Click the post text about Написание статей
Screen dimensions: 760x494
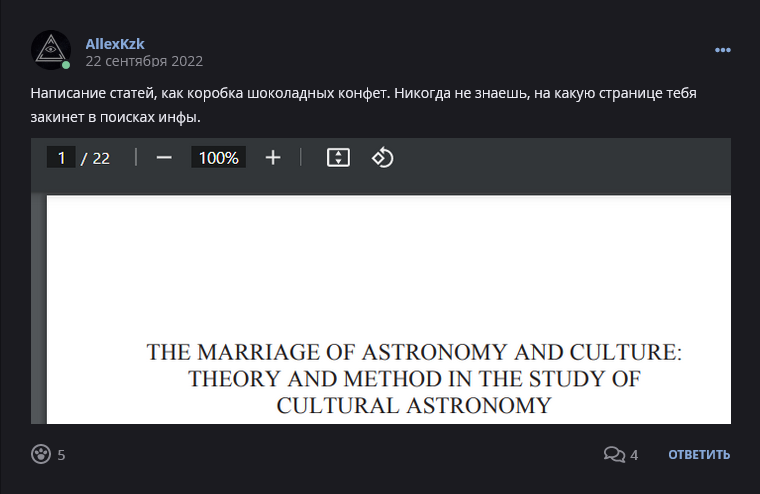(364, 105)
